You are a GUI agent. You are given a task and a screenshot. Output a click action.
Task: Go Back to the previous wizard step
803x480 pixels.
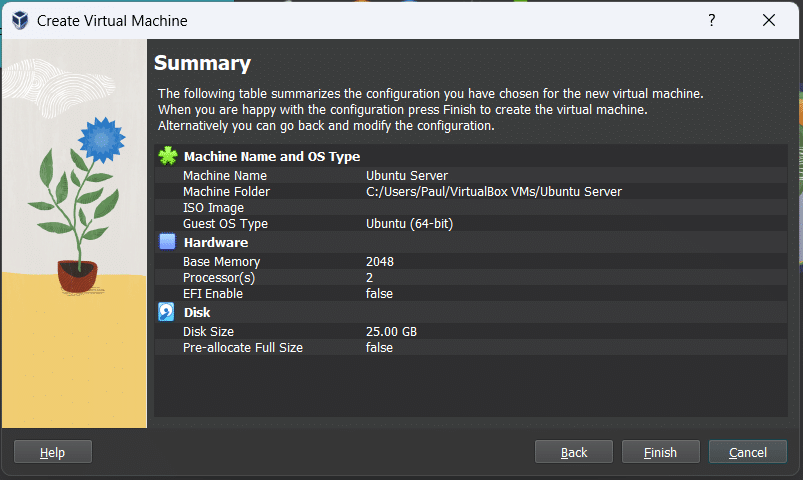574,452
